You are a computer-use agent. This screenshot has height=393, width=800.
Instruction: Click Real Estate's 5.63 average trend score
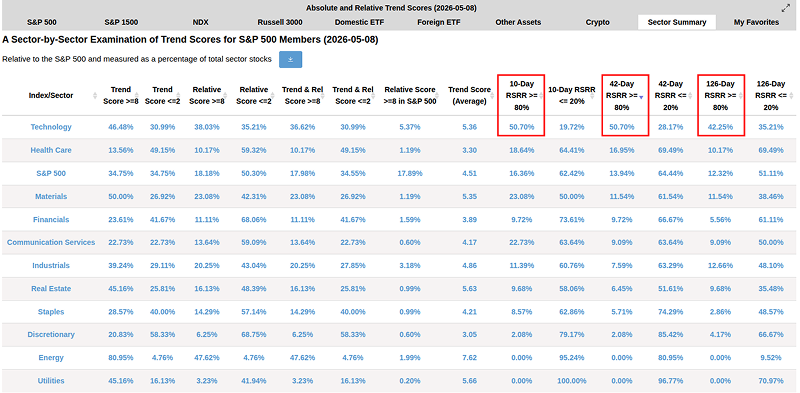tap(469, 289)
